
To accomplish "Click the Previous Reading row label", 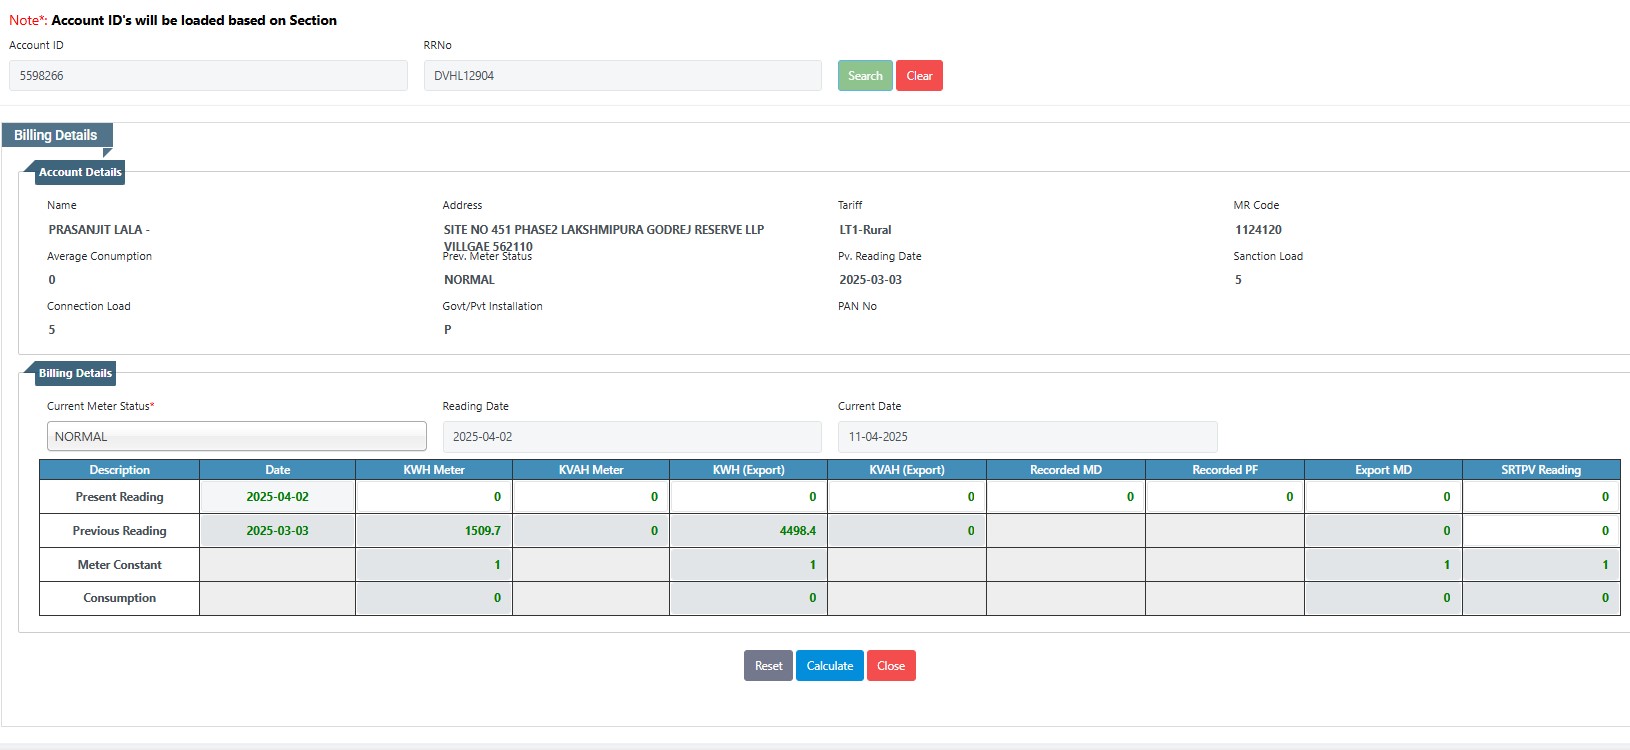I will point(120,531).
